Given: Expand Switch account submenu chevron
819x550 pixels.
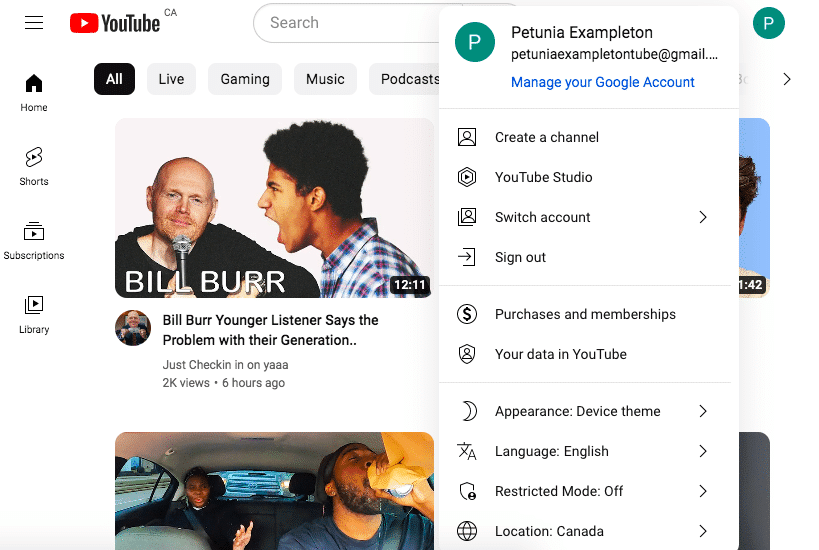Looking at the screenshot, I should pyautogui.click(x=703, y=217).
